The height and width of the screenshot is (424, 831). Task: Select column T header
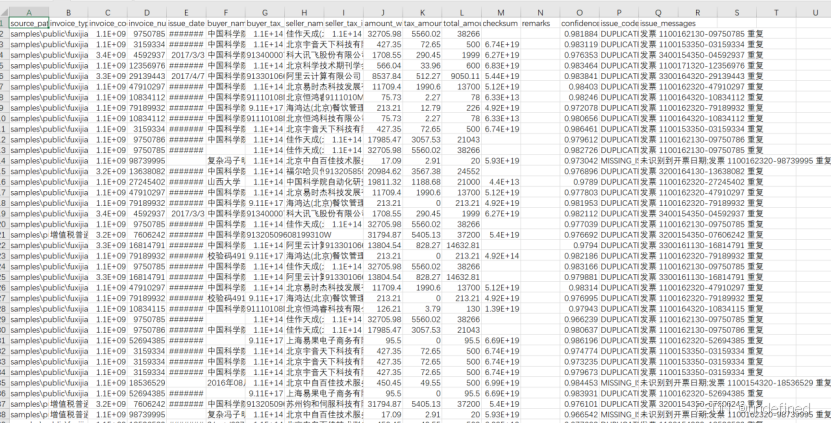(x=776, y=13)
